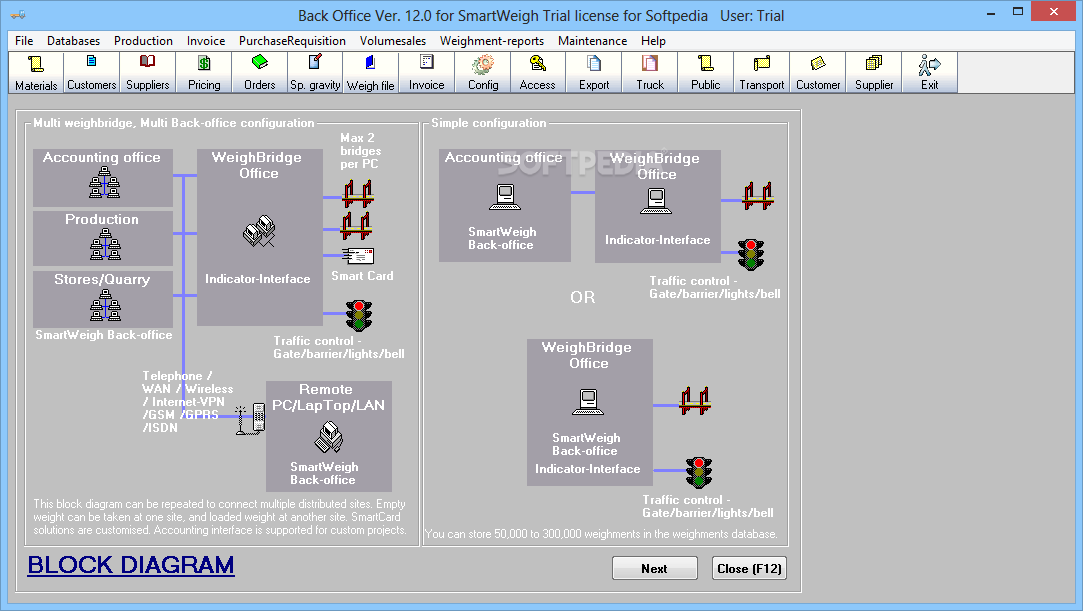Viewport: 1083px width, 611px height.
Task: Open the Transport toolbar button
Action: point(762,72)
